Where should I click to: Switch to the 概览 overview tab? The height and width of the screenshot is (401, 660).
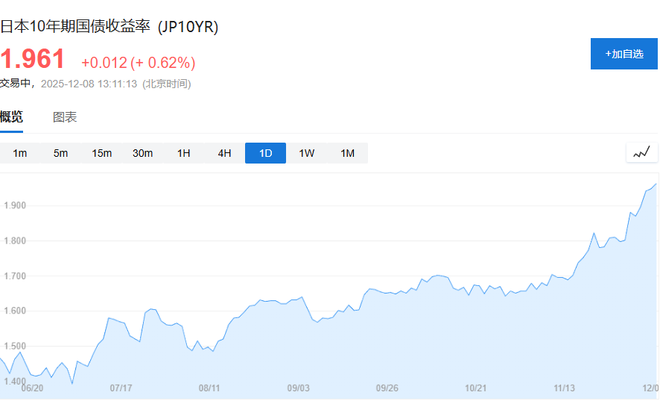click(x=12, y=117)
